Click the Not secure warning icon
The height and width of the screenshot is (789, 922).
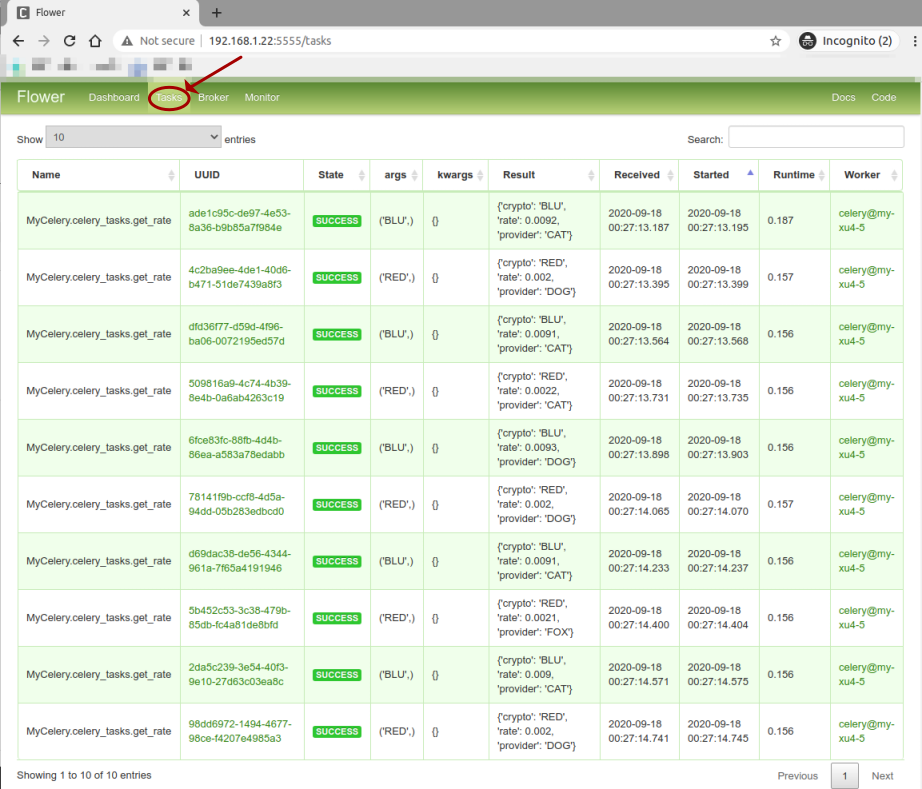click(x=126, y=41)
